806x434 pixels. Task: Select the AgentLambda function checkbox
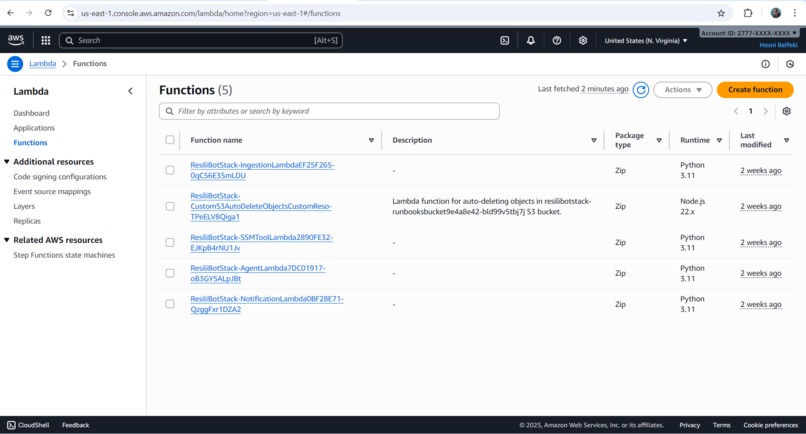[x=170, y=273]
